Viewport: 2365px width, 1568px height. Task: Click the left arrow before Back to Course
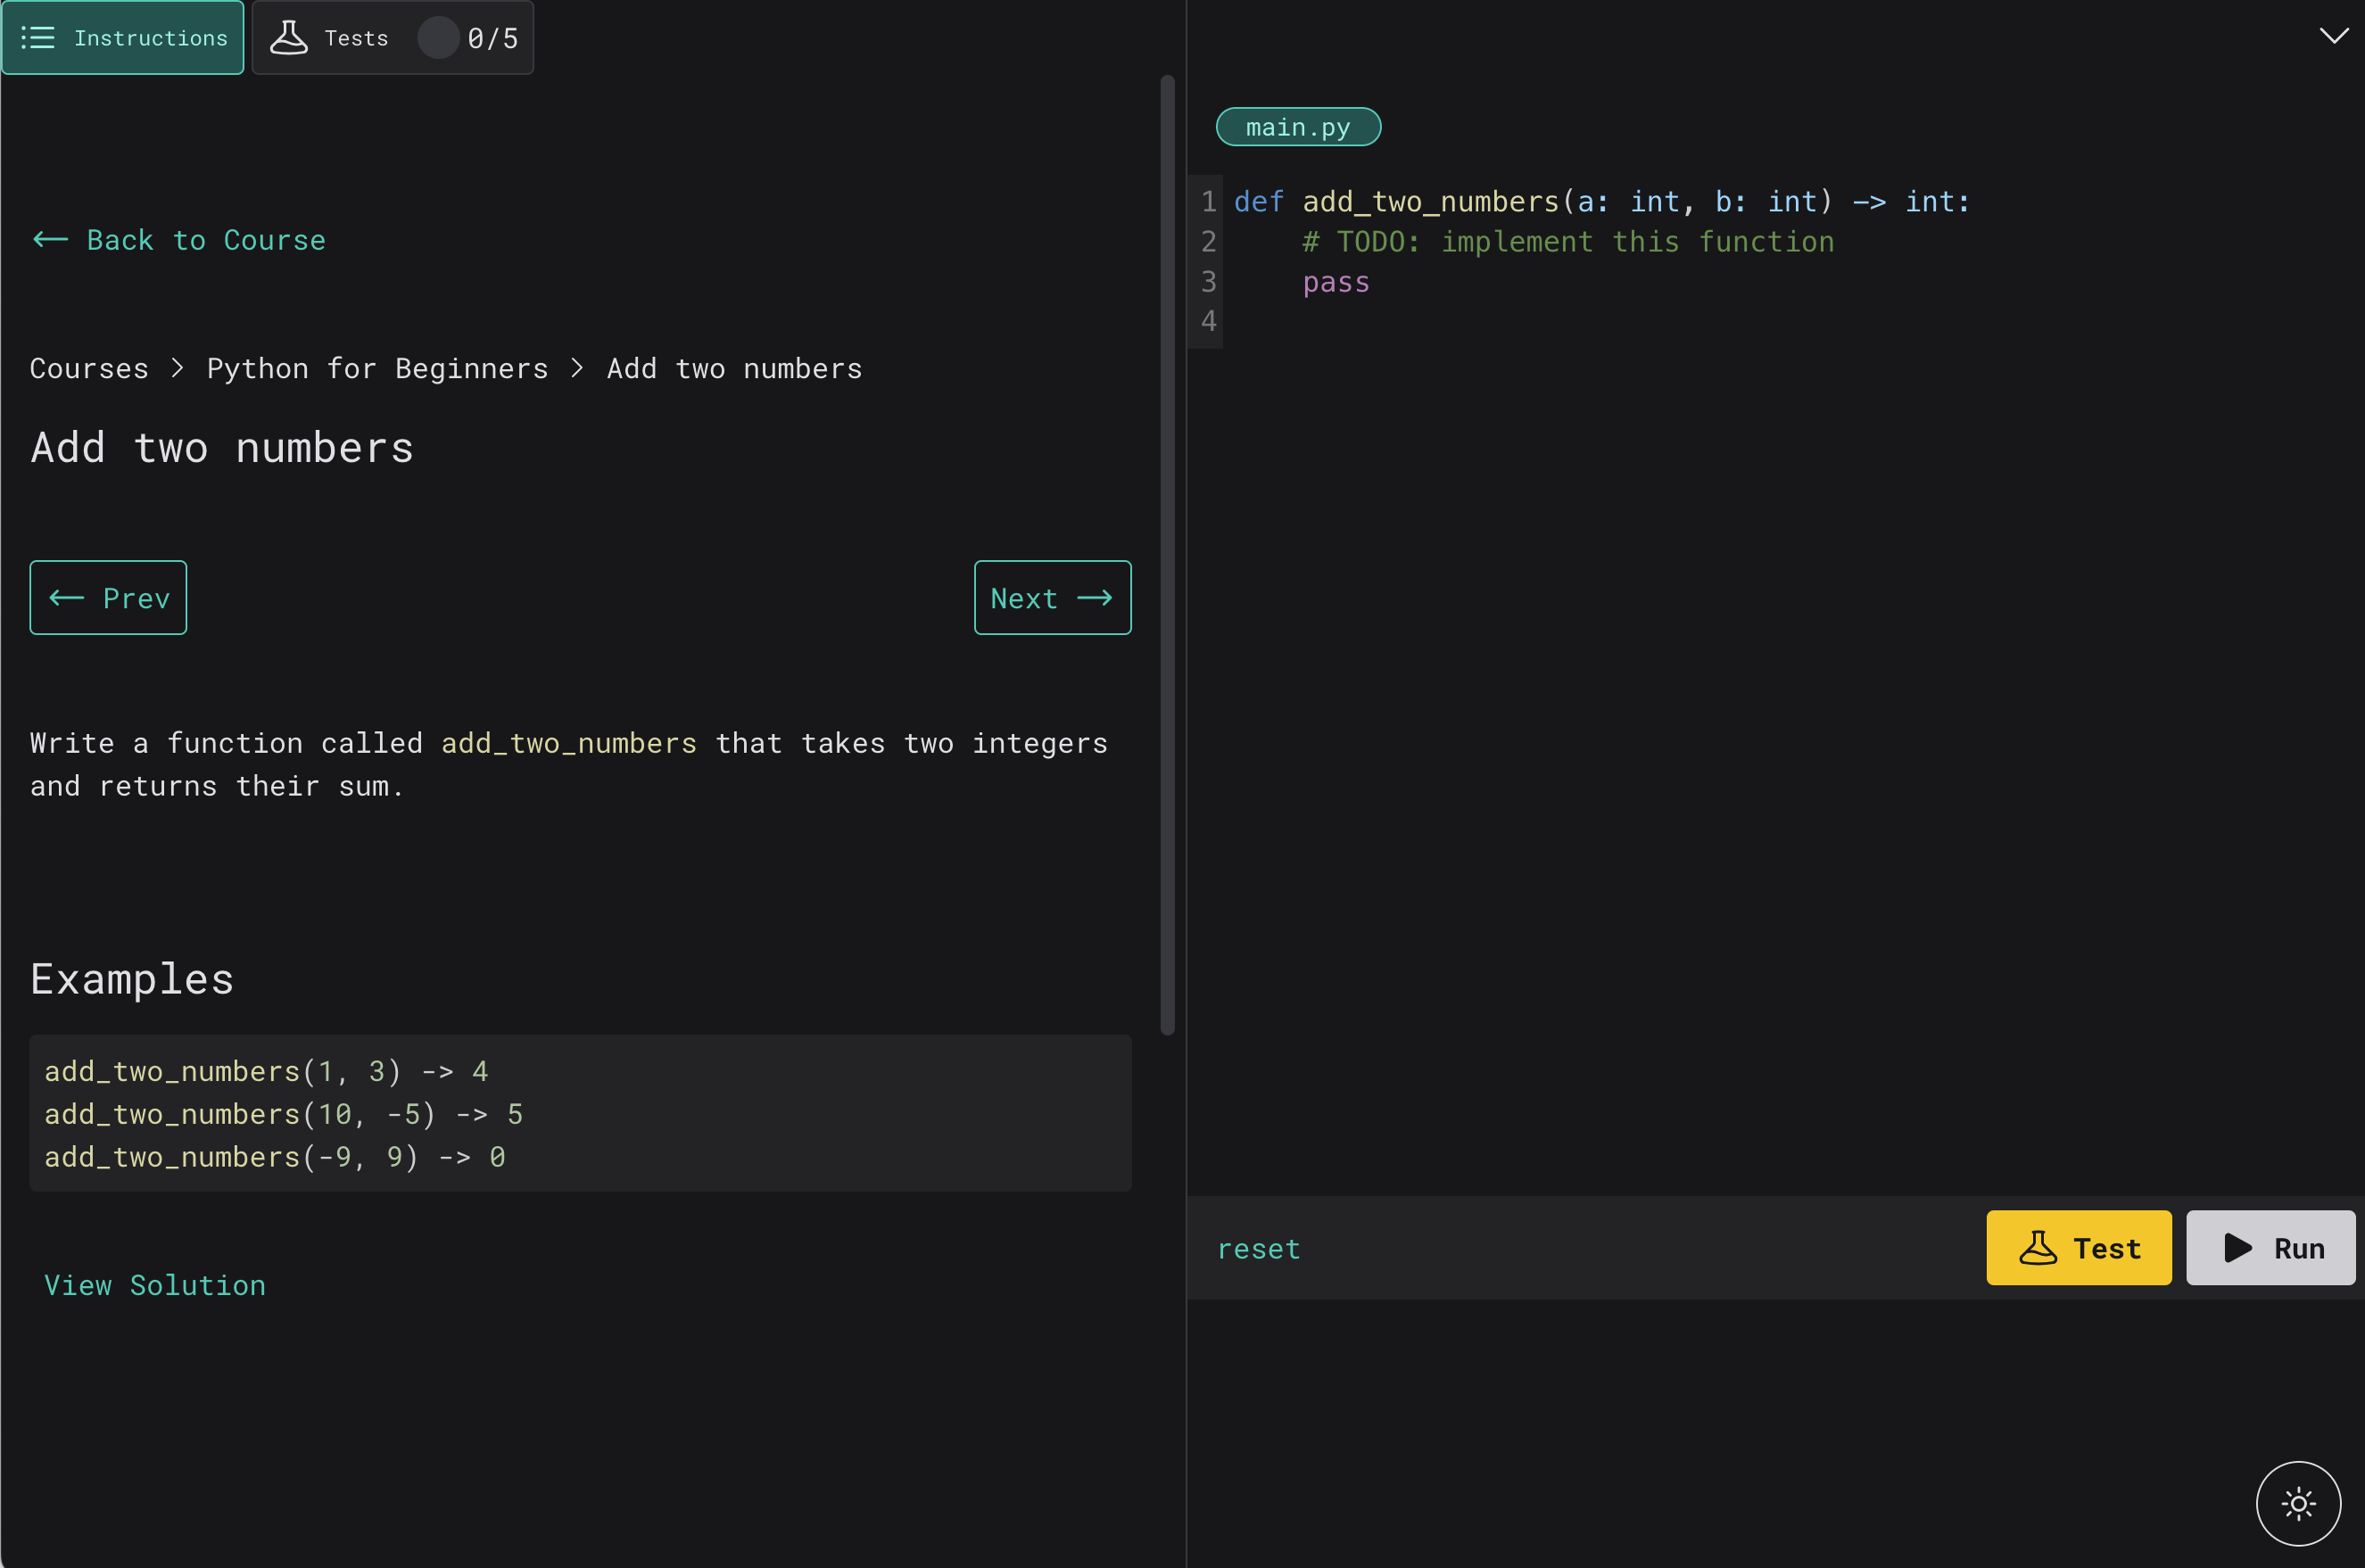pyautogui.click(x=51, y=240)
